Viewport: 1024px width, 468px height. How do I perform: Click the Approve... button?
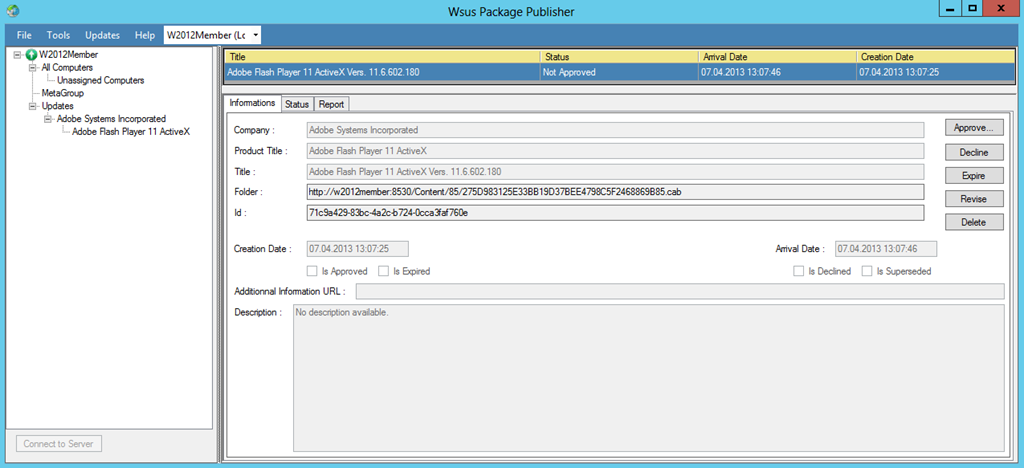tap(974, 129)
